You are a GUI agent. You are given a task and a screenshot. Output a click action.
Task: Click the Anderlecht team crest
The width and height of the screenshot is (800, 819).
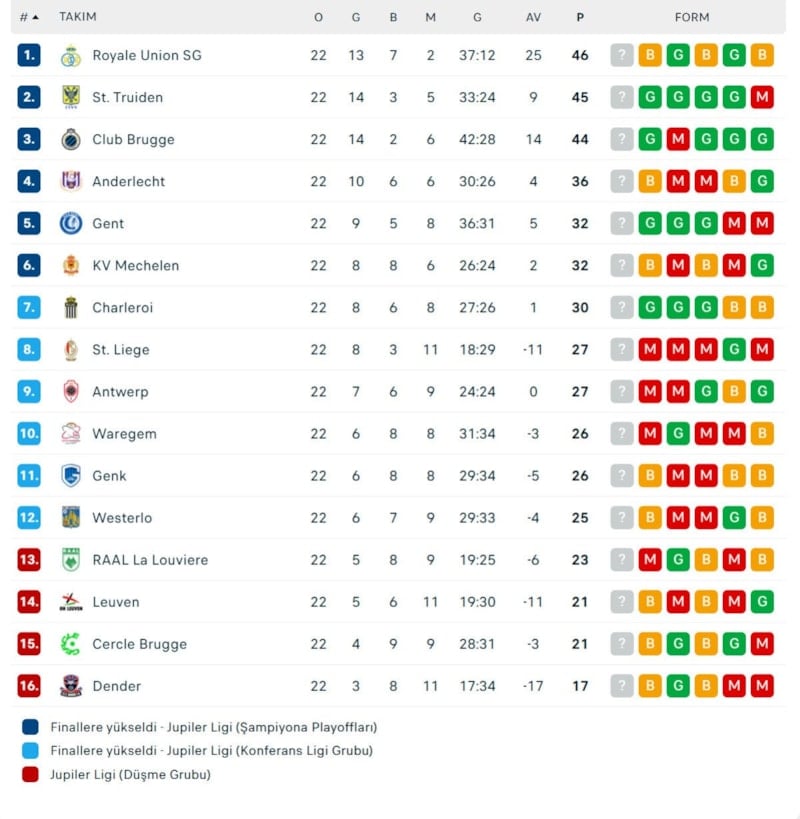point(70,182)
